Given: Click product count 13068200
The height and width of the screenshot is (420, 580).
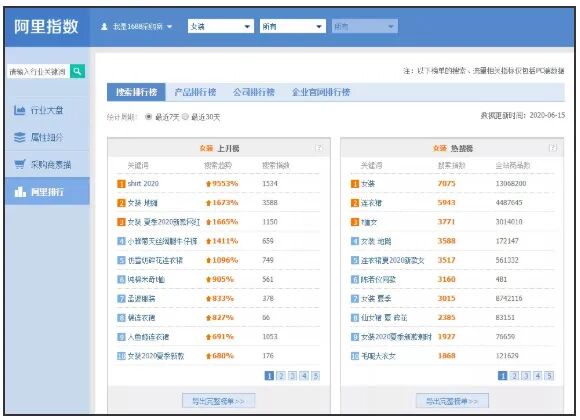Looking at the screenshot, I should tap(511, 184).
